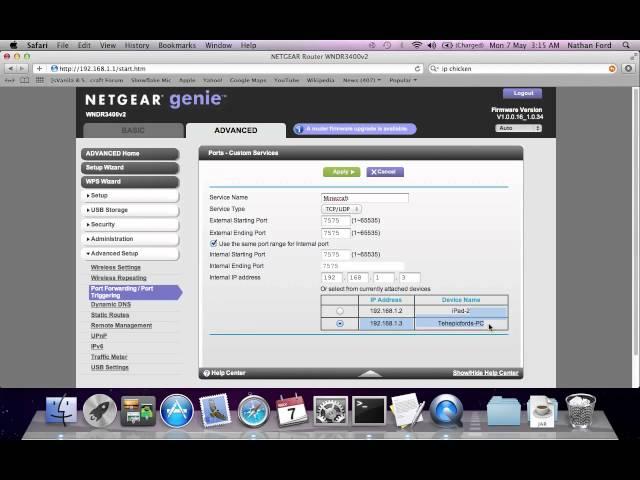
Task: Open the History menu
Action: [137, 45]
